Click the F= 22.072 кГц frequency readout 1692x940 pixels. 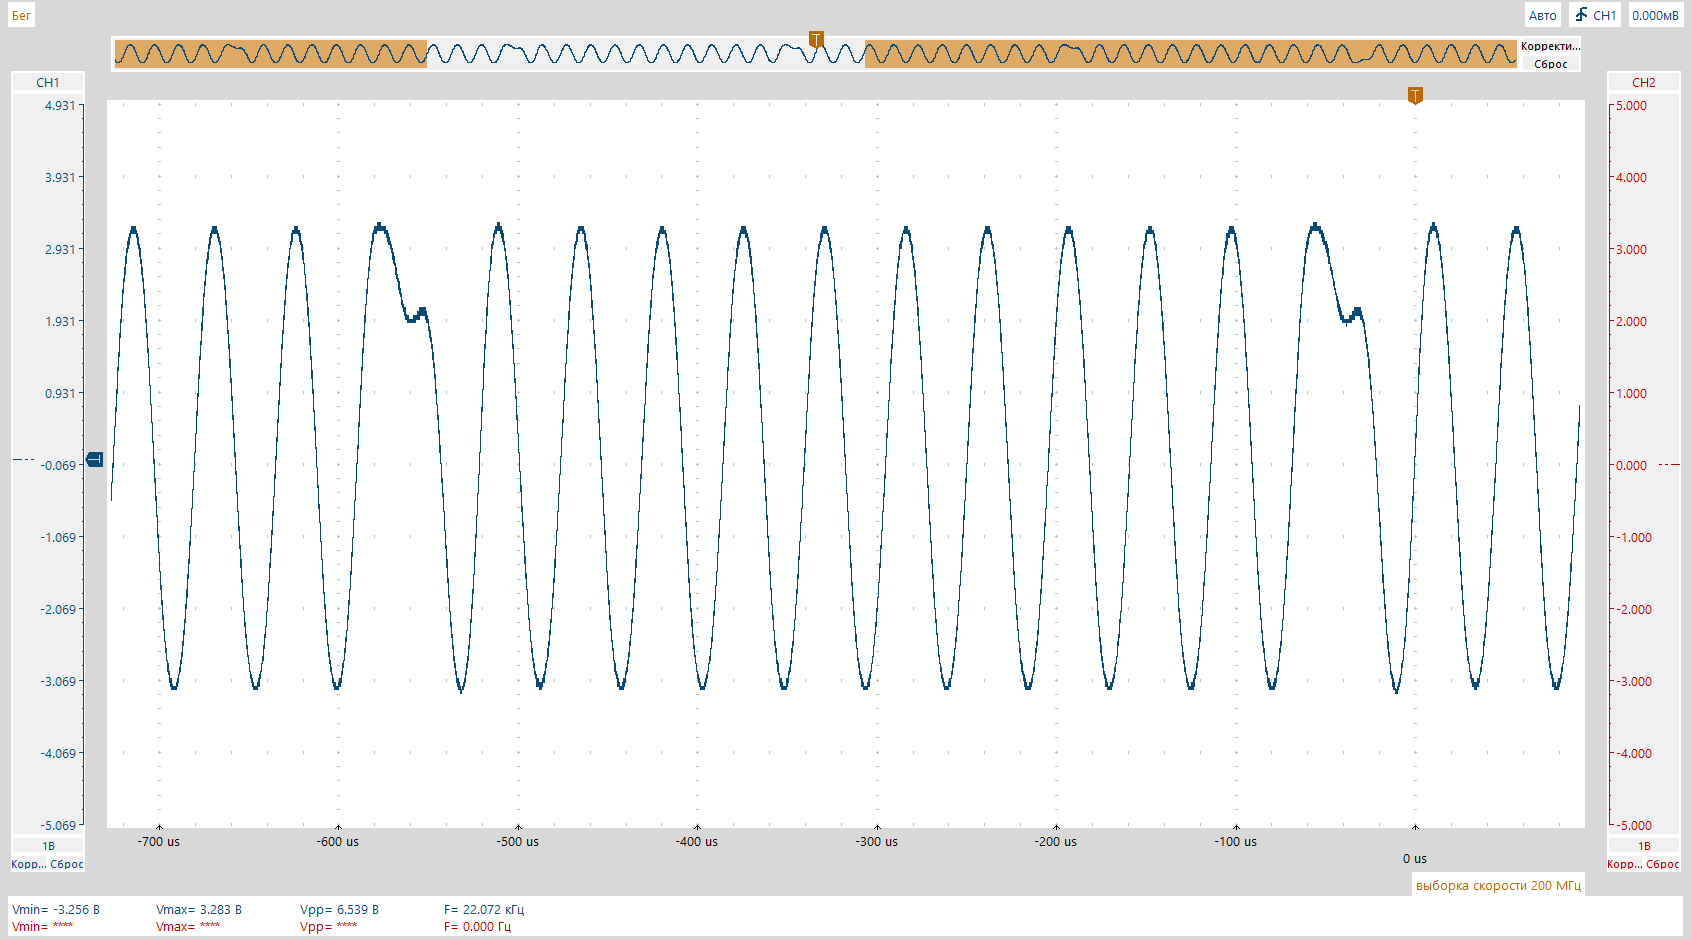[484, 910]
